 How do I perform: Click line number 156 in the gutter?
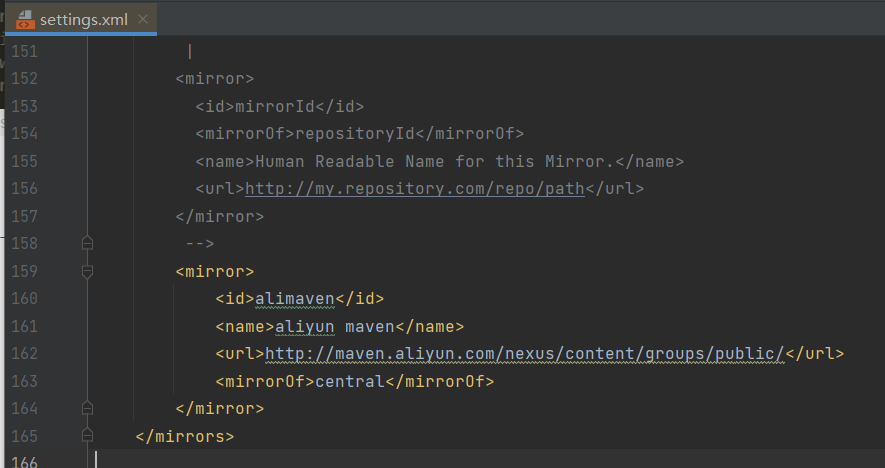[24, 188]
